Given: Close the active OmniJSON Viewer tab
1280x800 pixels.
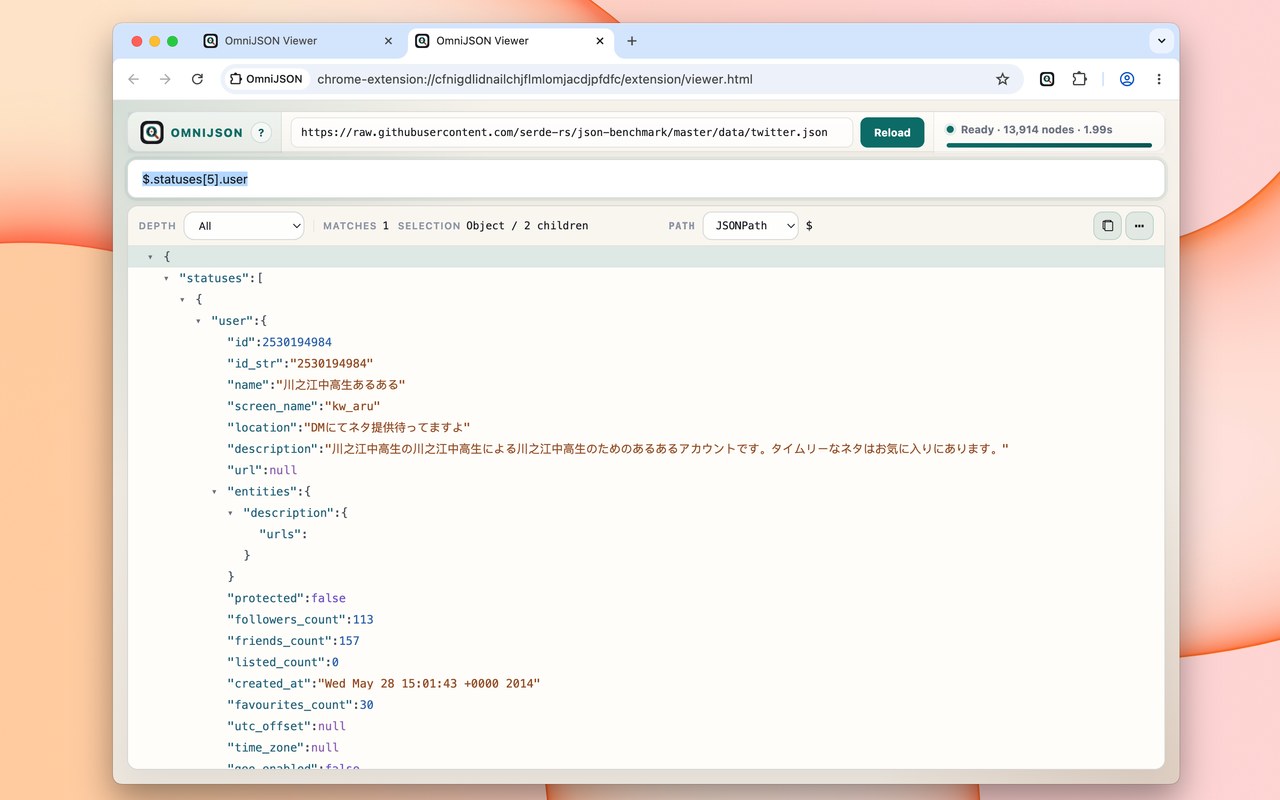Looking at the screenshot, I should (x=600, y=41).
